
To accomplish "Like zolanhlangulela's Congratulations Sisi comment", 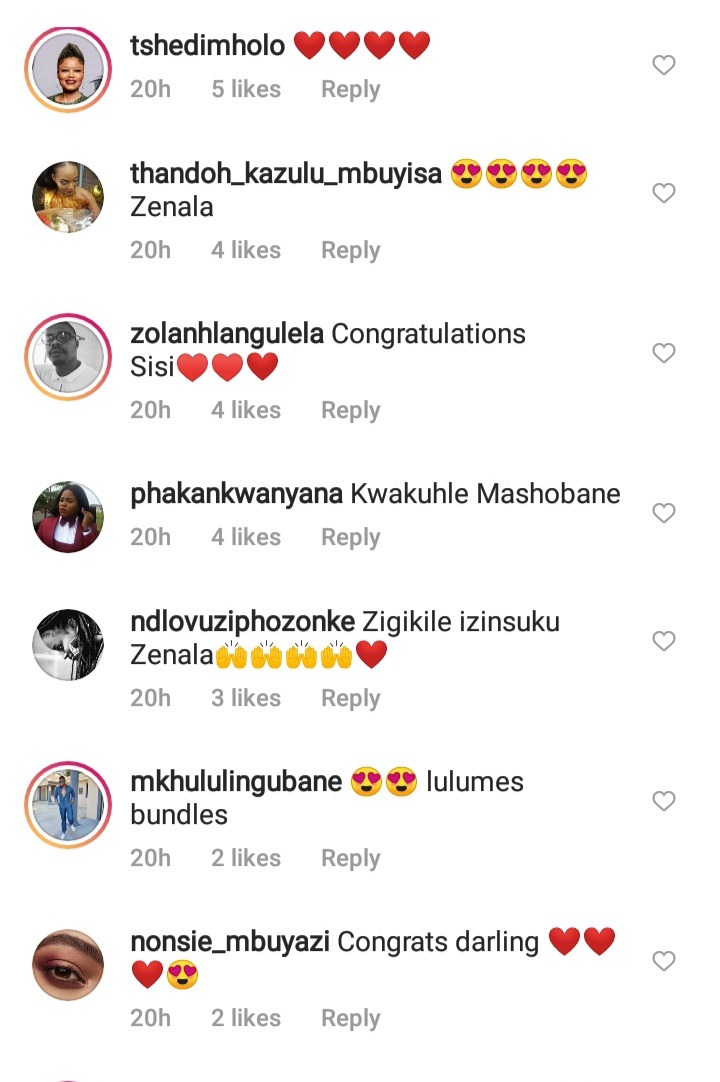I will point(663,353).
